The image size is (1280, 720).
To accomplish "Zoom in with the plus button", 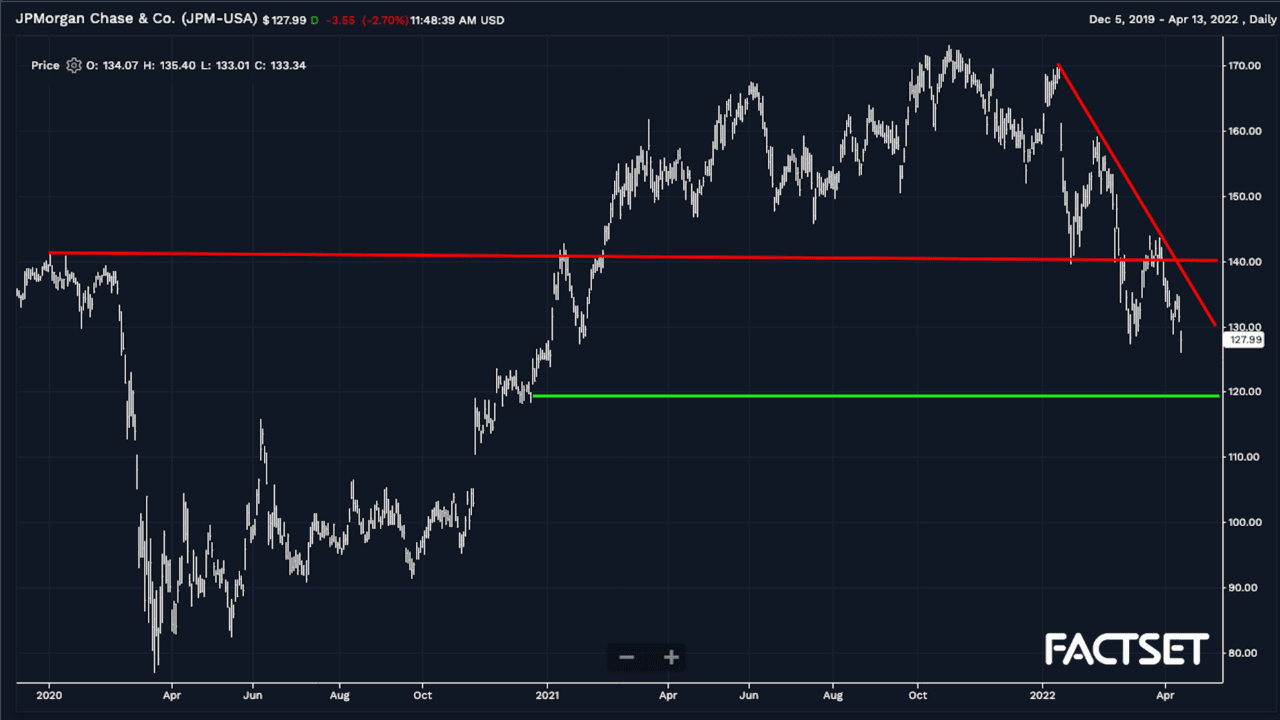I will [x=671, y=657].
